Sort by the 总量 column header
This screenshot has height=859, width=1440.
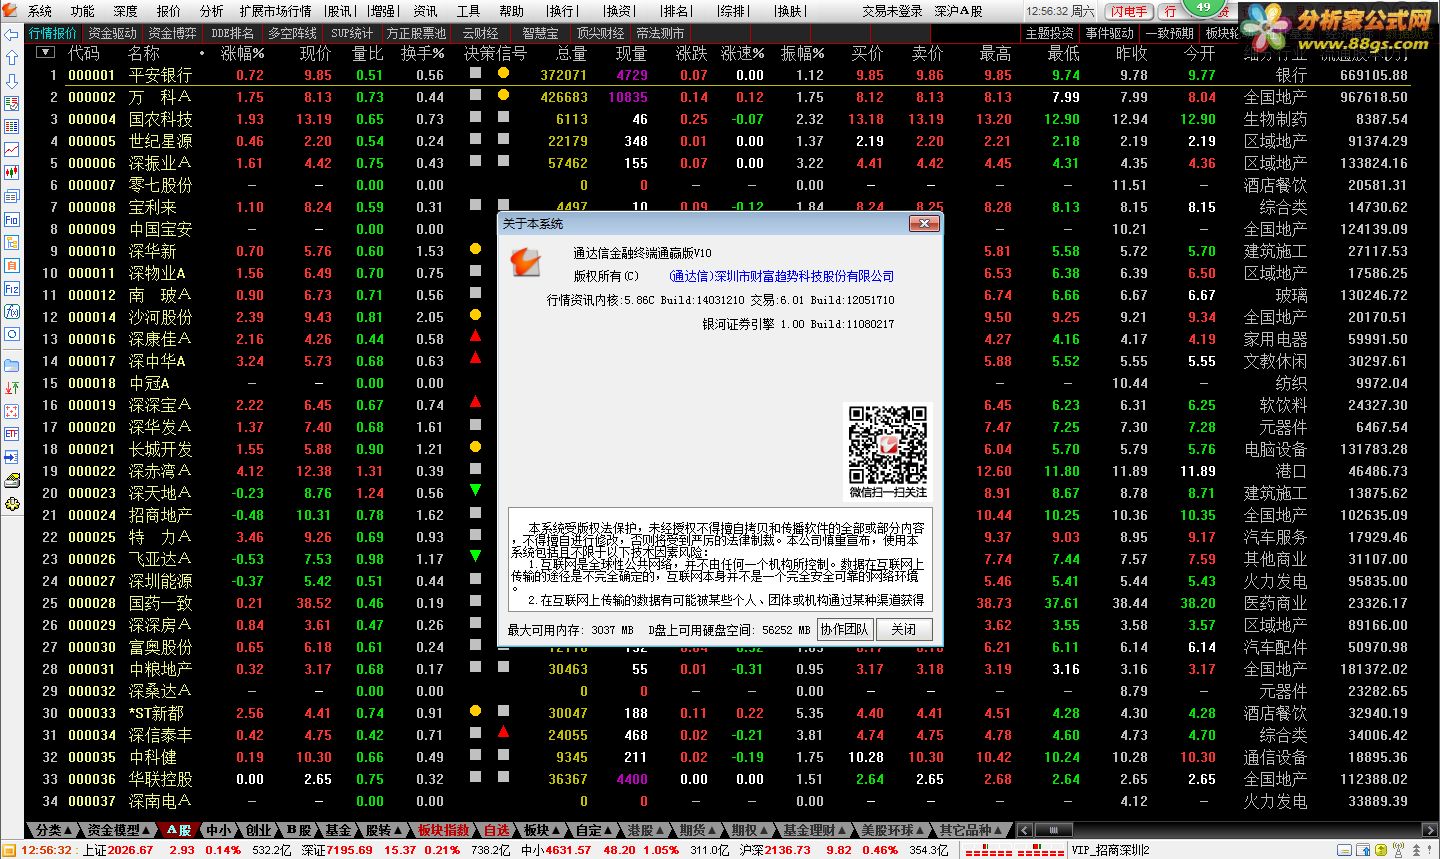(x=571, y=53)
